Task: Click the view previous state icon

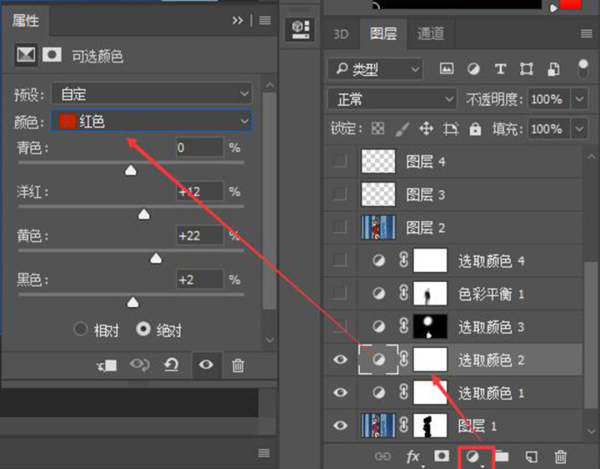Action: pyautogui.click(x=140, y=365)
